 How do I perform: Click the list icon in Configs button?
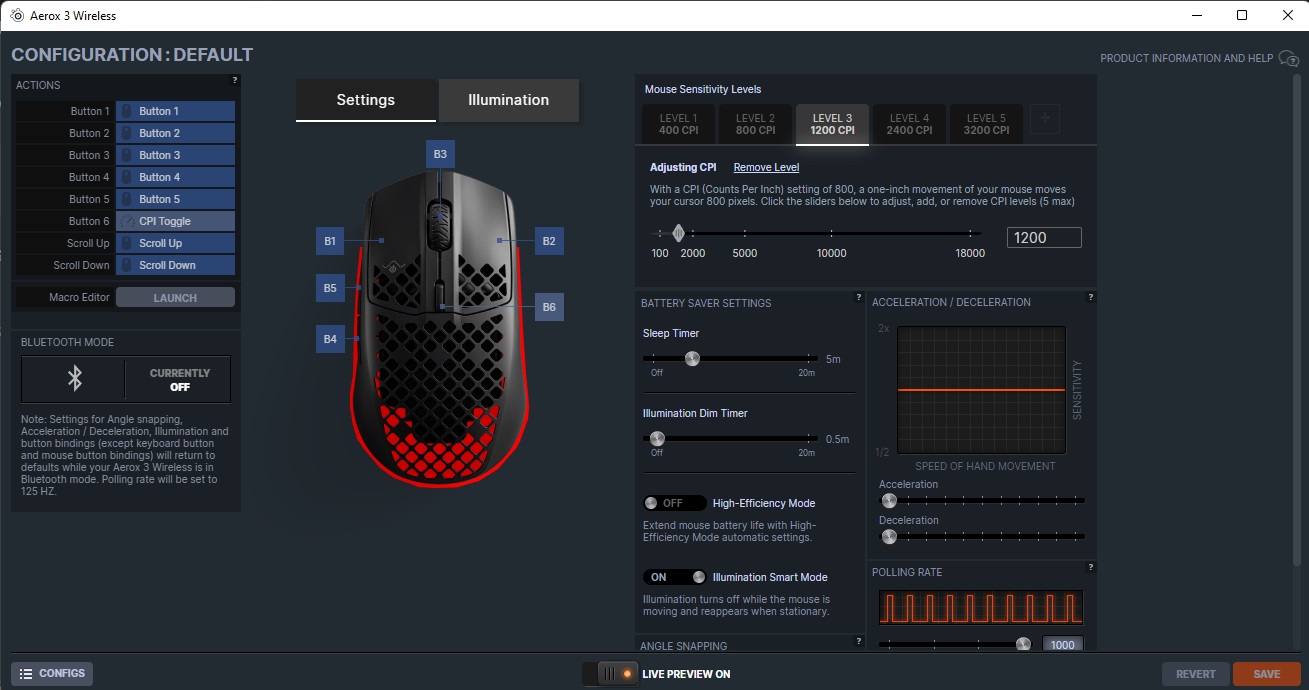(x=27, y=674)
